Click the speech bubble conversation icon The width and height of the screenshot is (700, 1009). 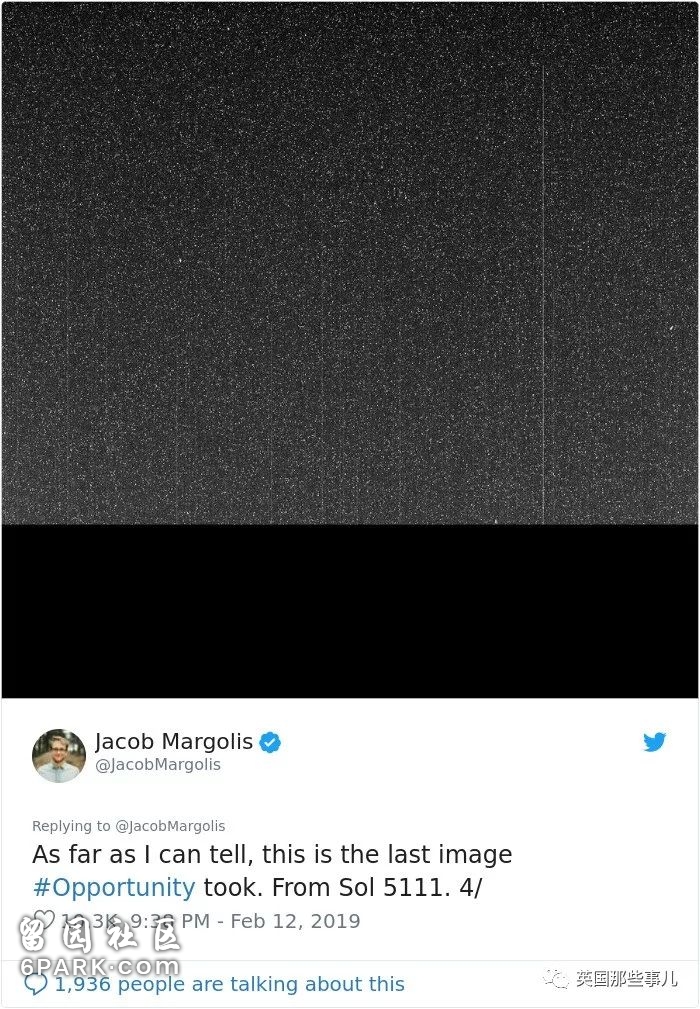point(35,984)
